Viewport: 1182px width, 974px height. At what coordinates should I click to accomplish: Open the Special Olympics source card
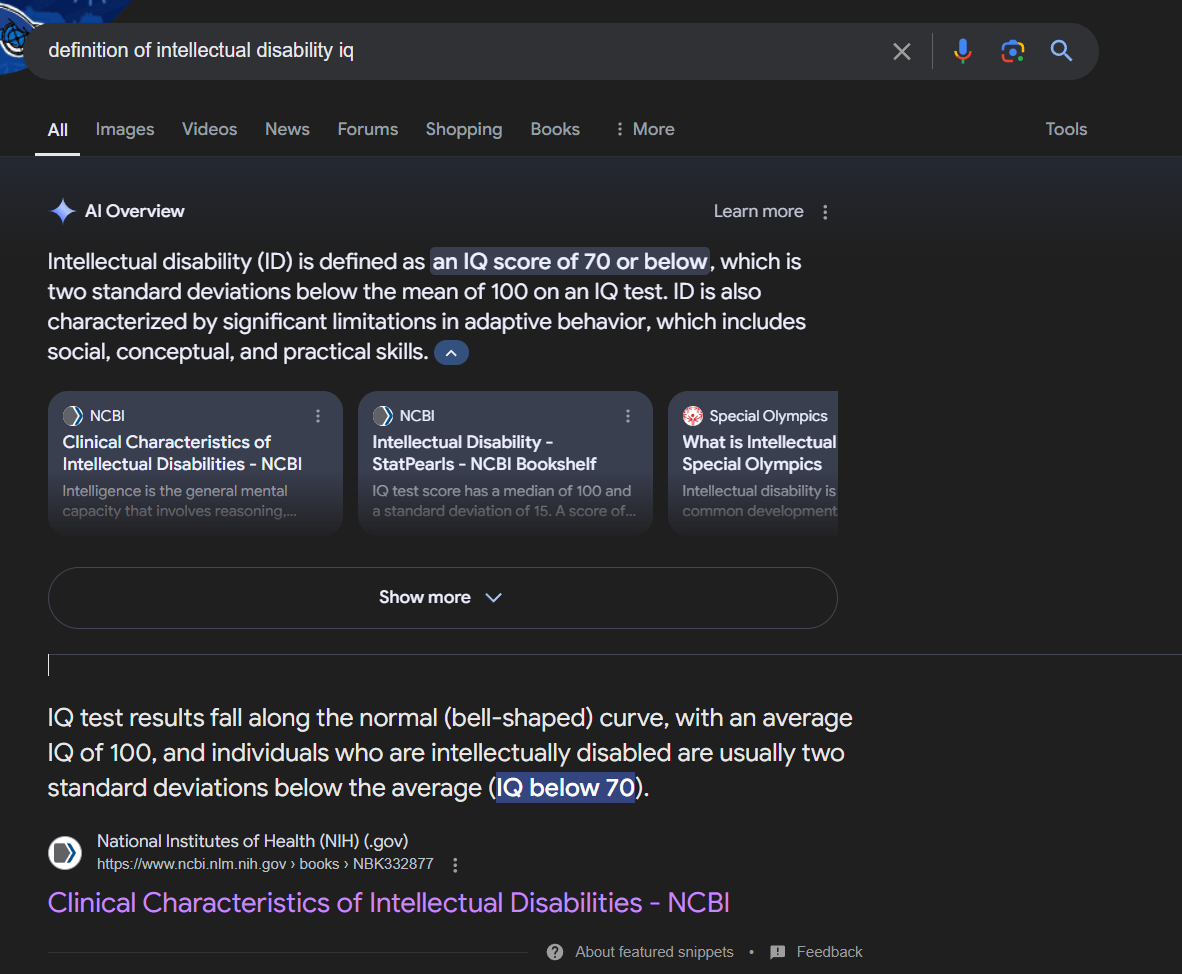753,462
